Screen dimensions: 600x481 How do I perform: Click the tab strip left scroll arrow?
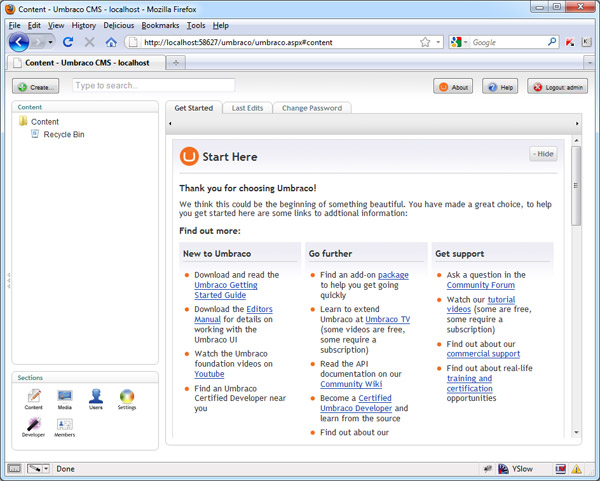[170, 123]
